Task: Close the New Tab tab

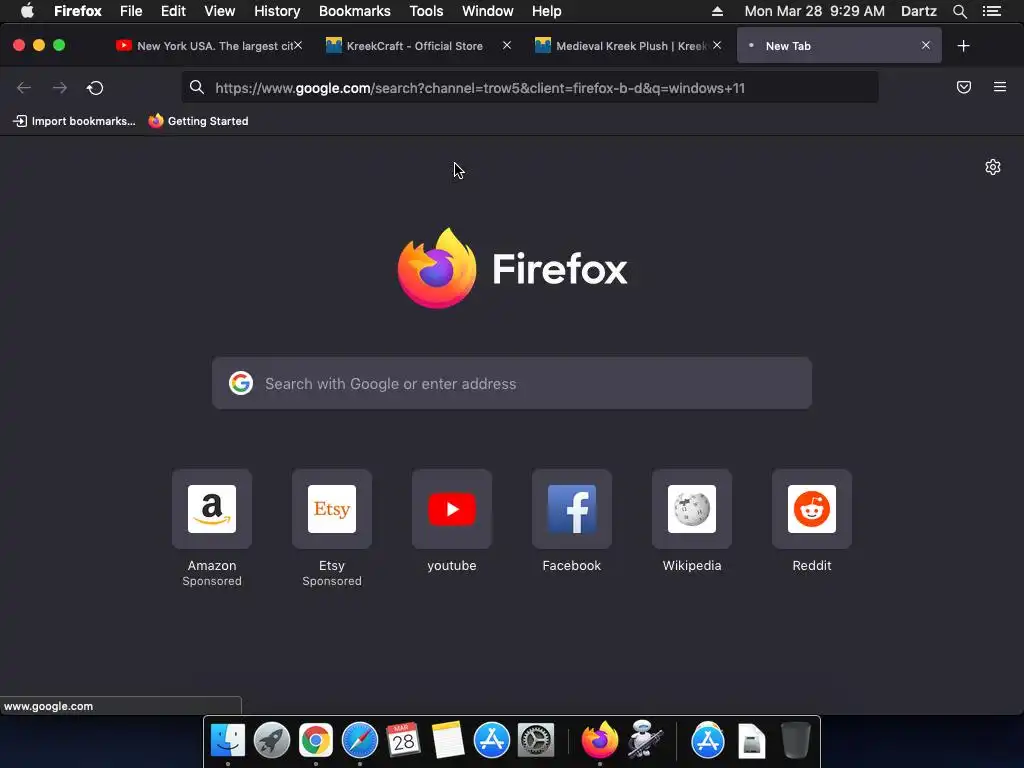Action: click(925, 45)
